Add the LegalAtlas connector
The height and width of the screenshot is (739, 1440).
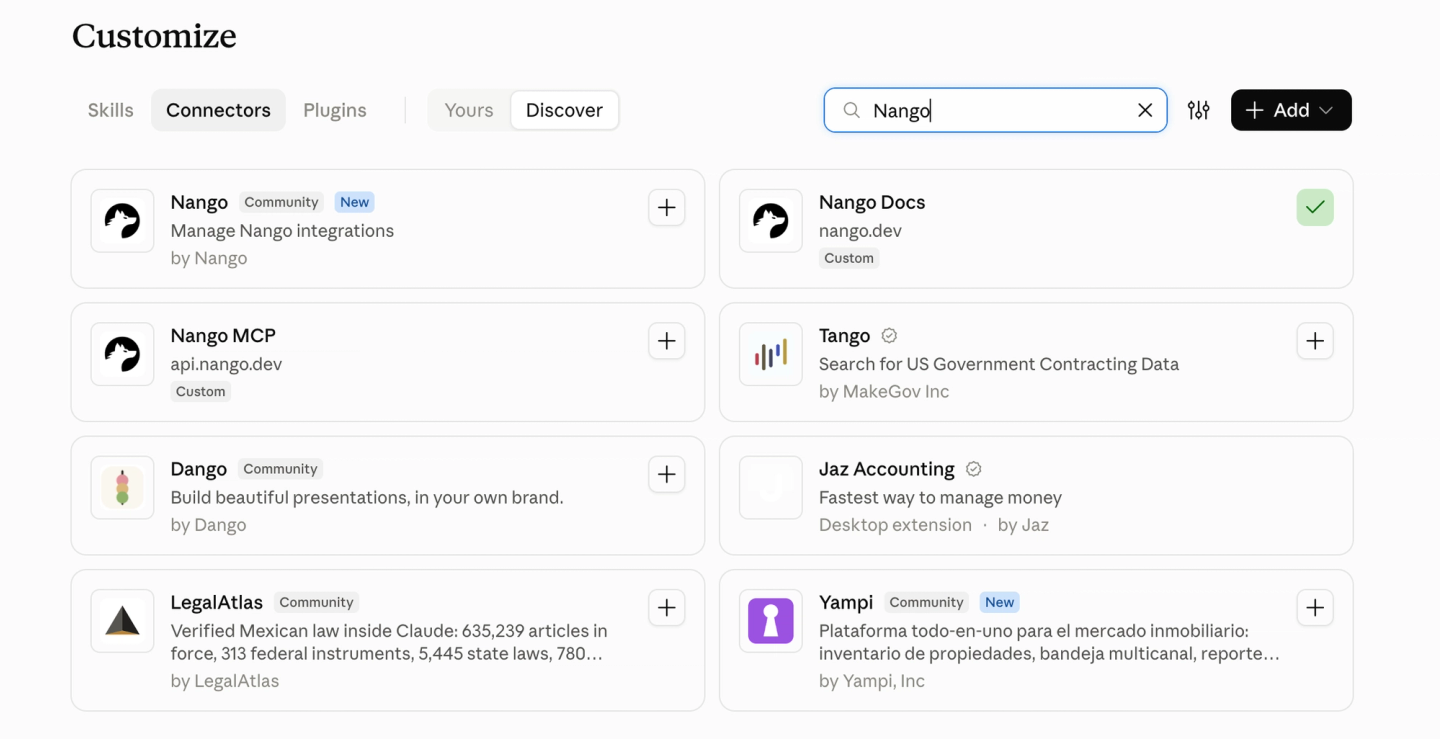pyautogui.click(x=667, y=608)
